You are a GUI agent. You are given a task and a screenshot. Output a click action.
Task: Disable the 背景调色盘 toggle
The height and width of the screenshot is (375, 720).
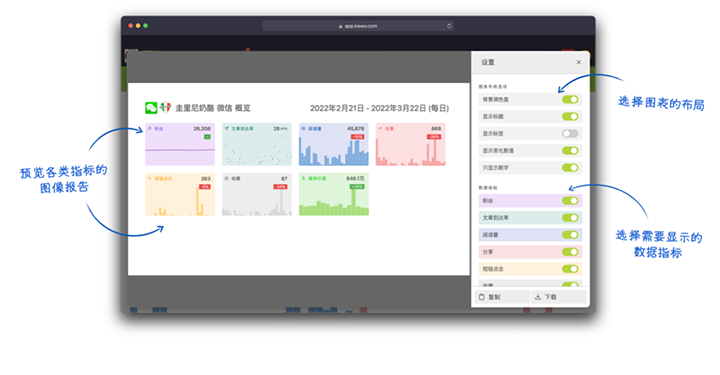pos(570,100)
